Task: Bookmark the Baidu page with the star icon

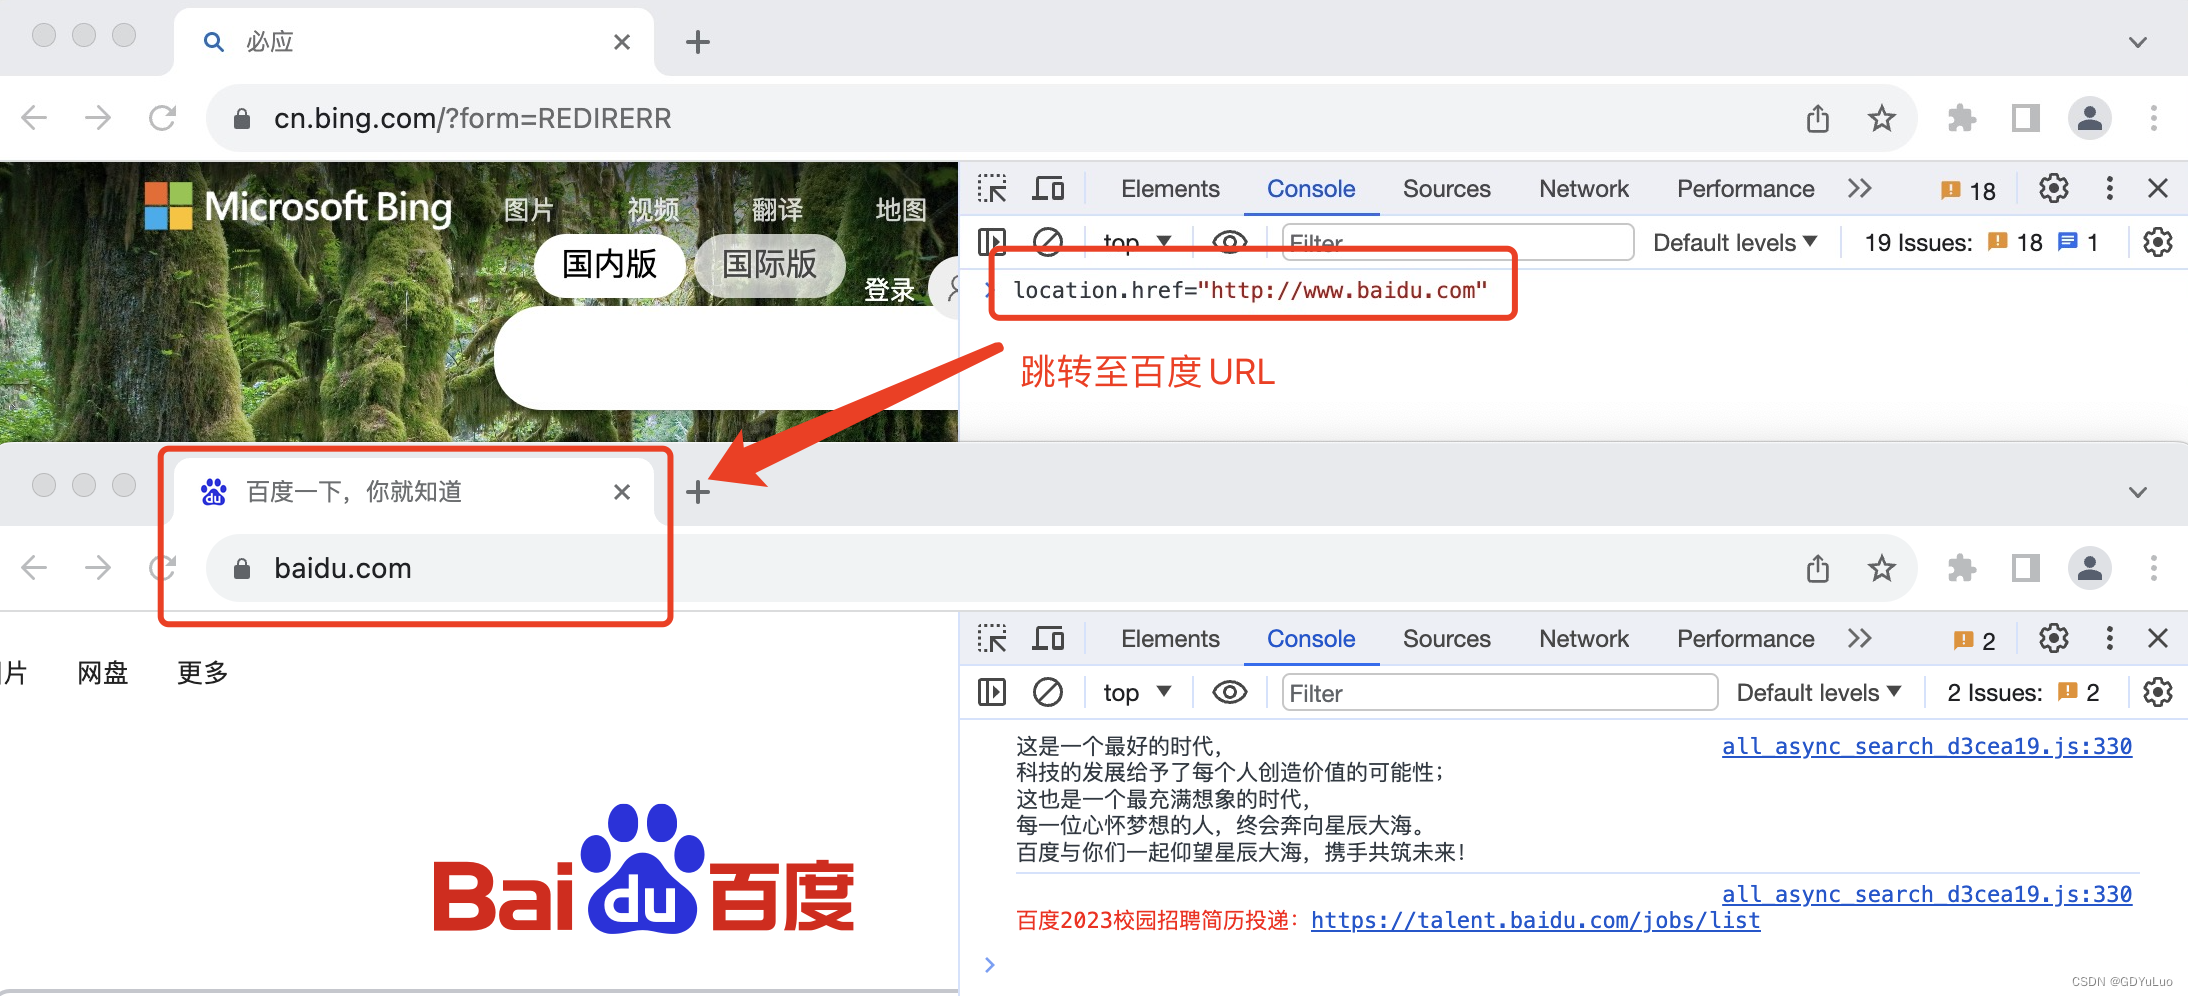Action: (1882, 568)
